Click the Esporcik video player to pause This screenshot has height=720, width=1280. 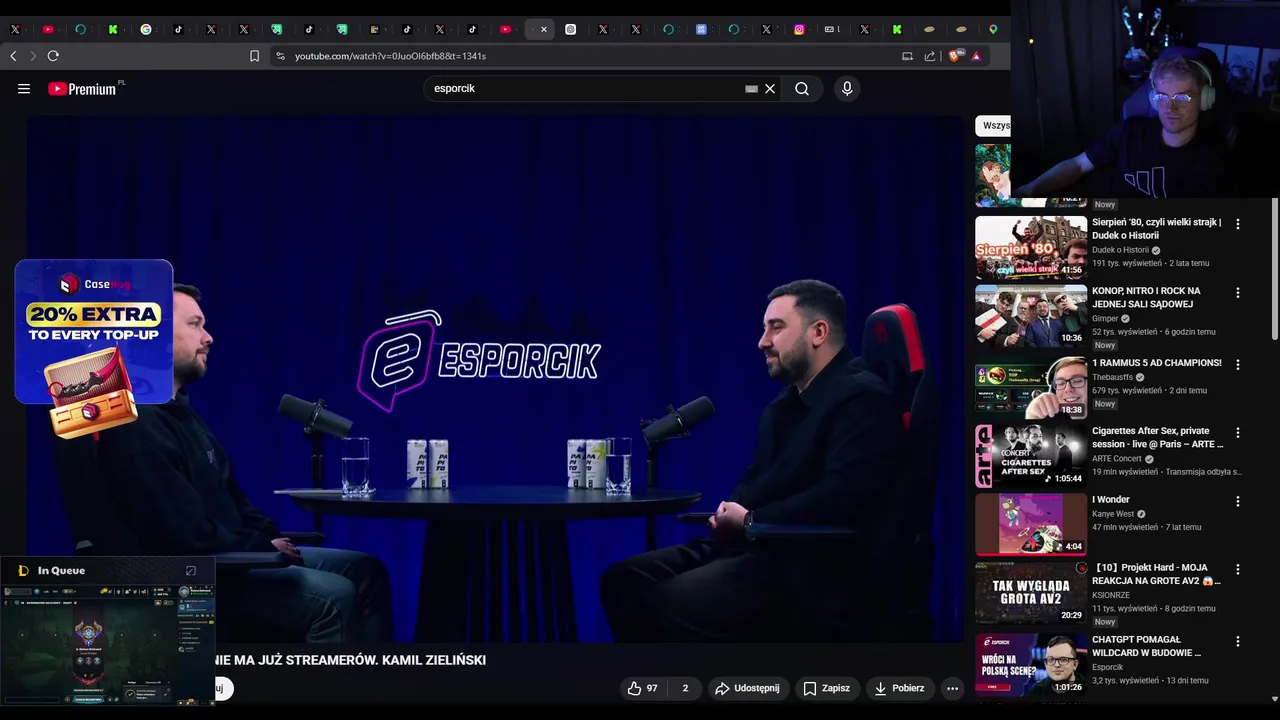point(495,380)
